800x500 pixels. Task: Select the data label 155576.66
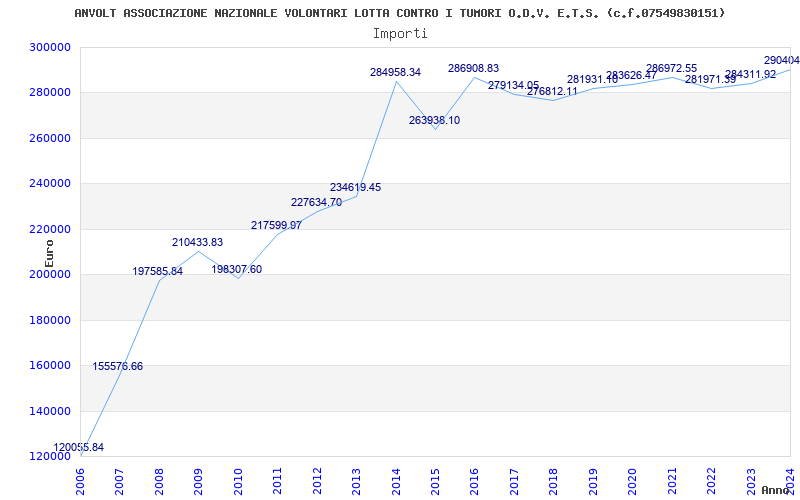tap(118, 366)
